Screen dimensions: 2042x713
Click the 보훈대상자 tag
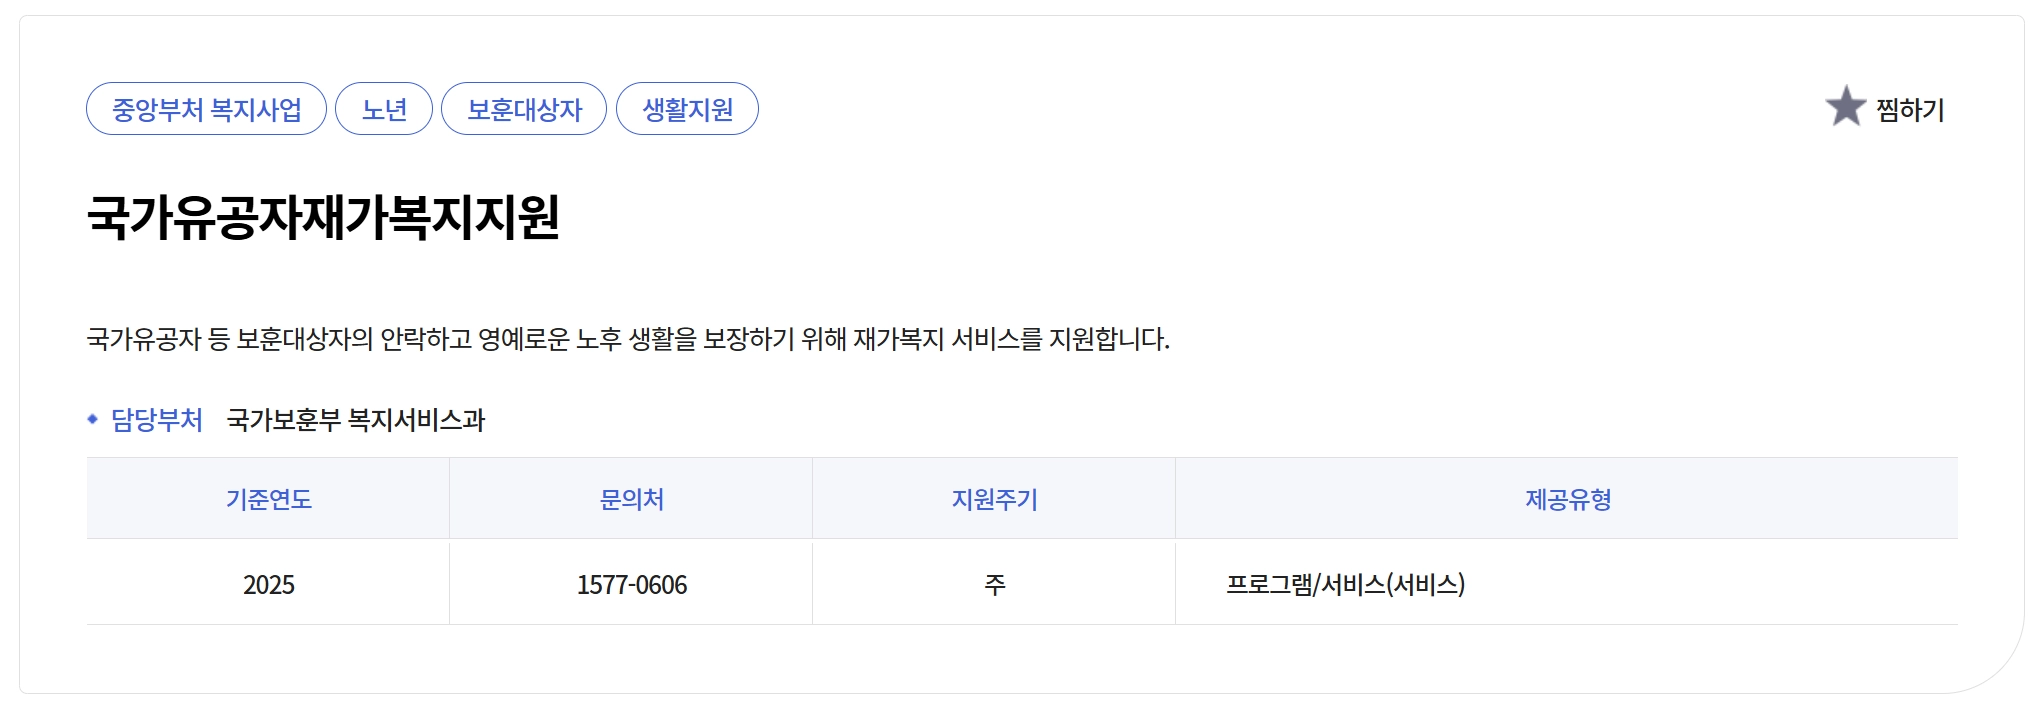click(x=525, y=109)
